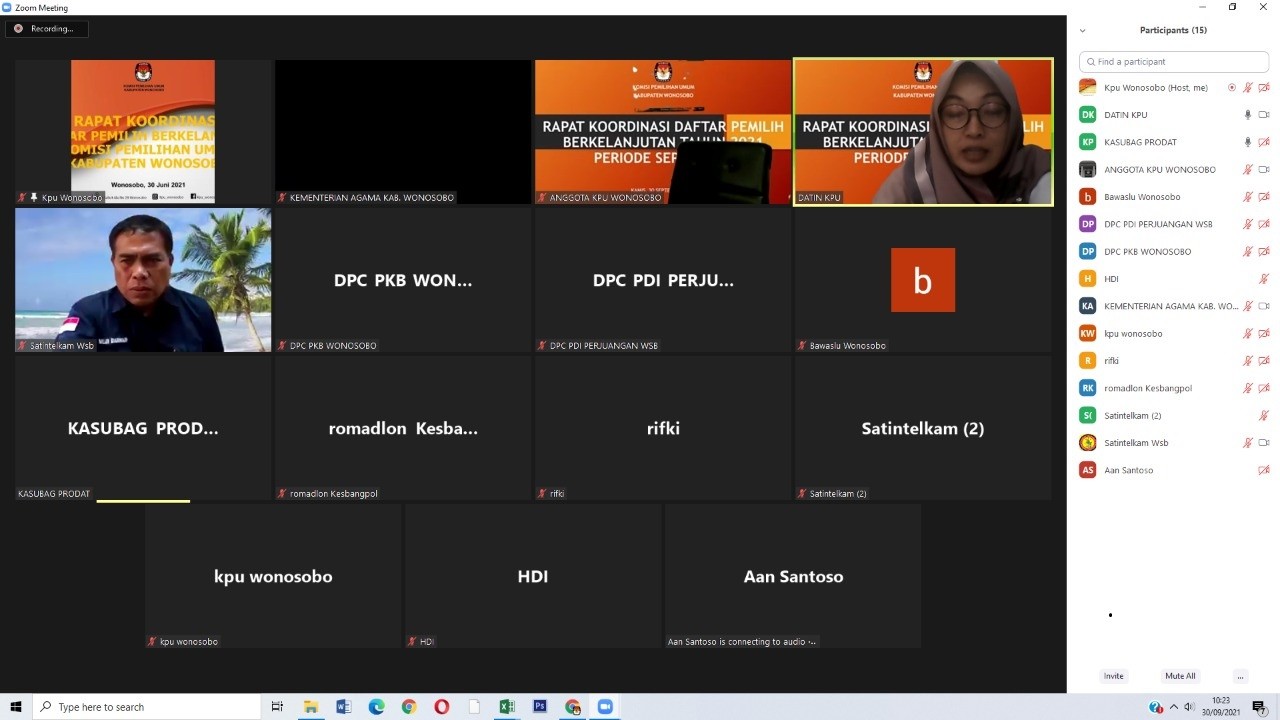Select romadlon Kesbangpol participant entry
Screen dimensions: 1280x720
click(x=1147, y=388)
